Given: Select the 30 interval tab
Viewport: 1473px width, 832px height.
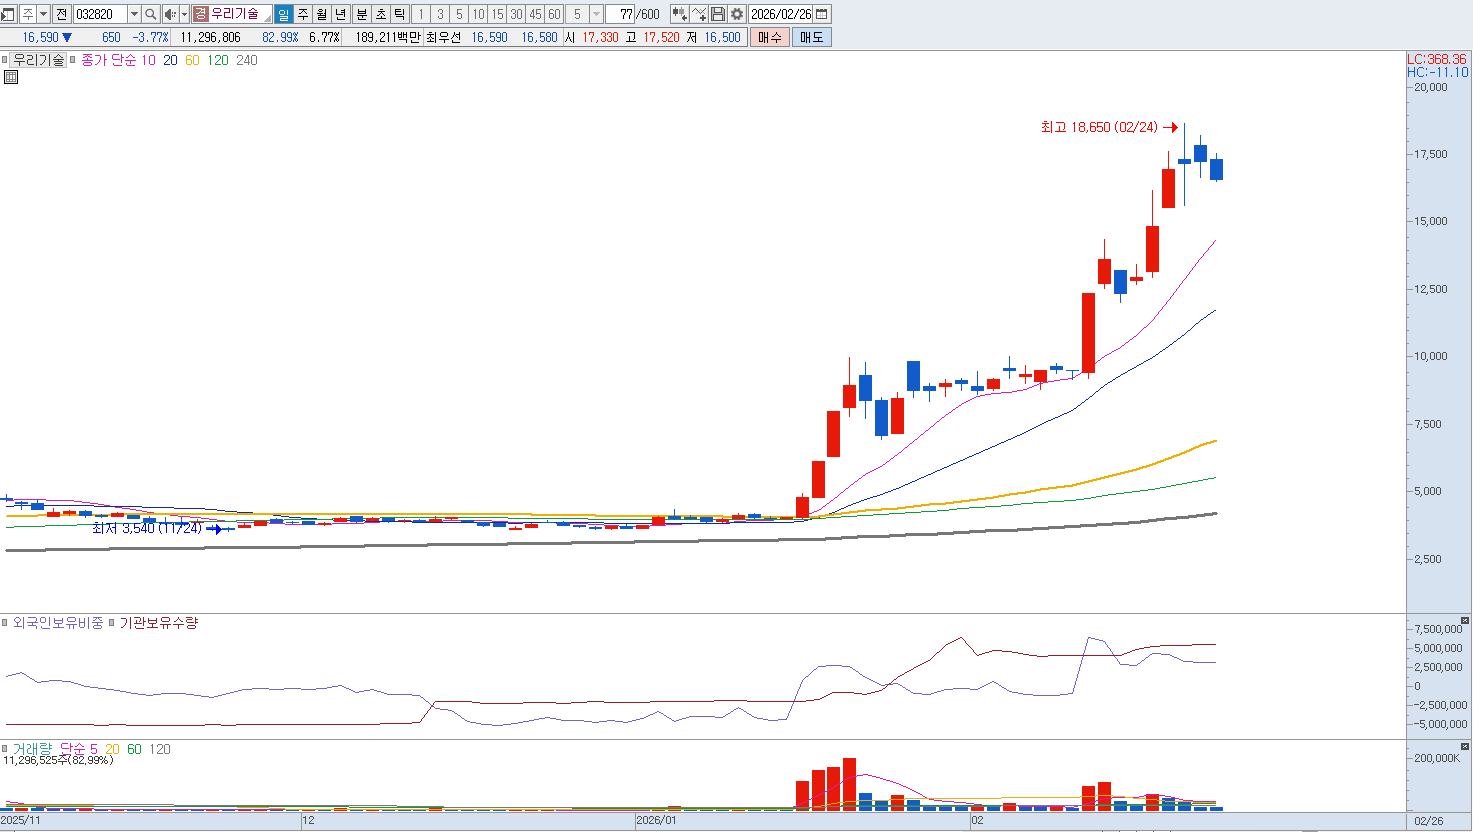Looking at the screenshot, I should pos(516,14).
